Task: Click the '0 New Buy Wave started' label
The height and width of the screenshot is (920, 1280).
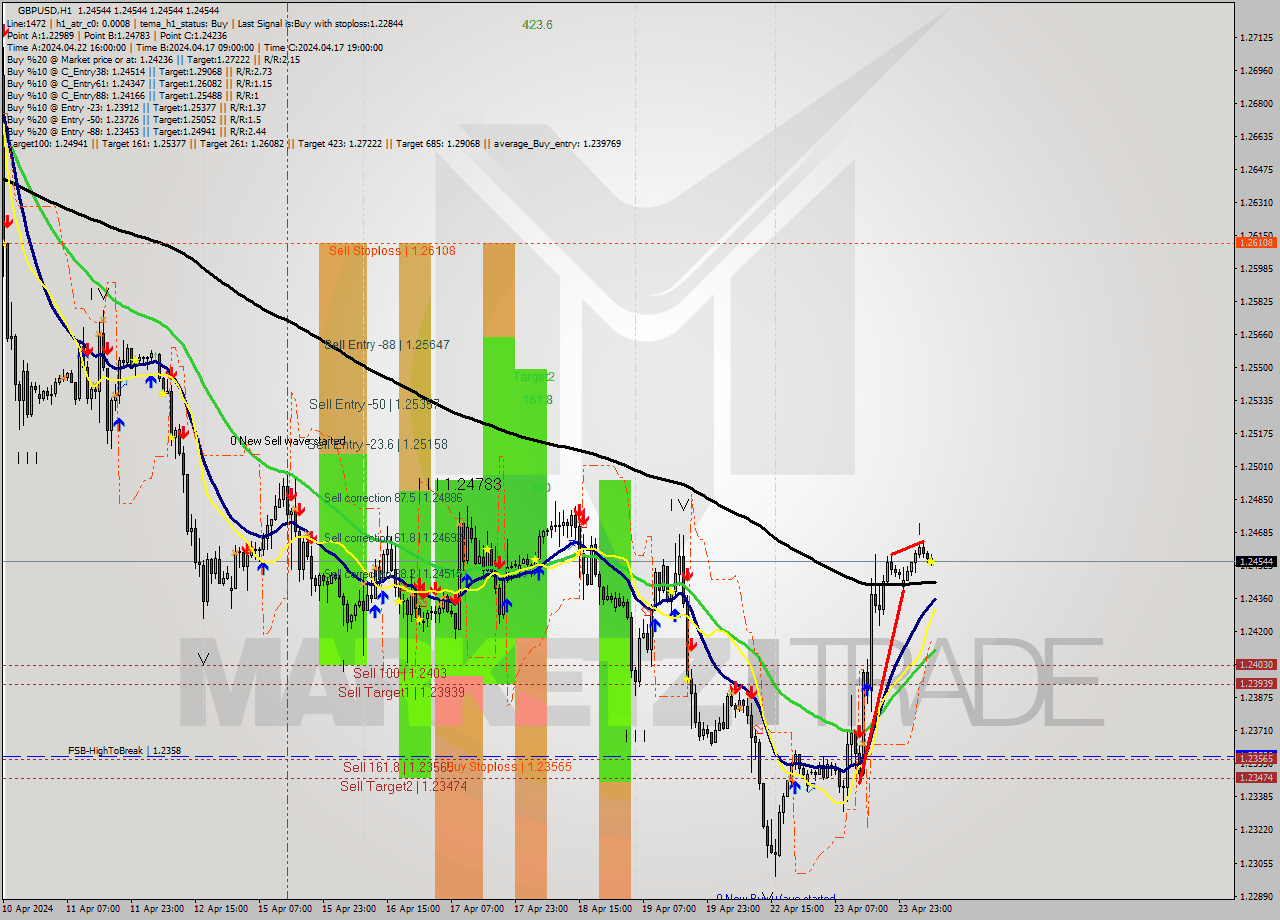Action: [776, 898]
